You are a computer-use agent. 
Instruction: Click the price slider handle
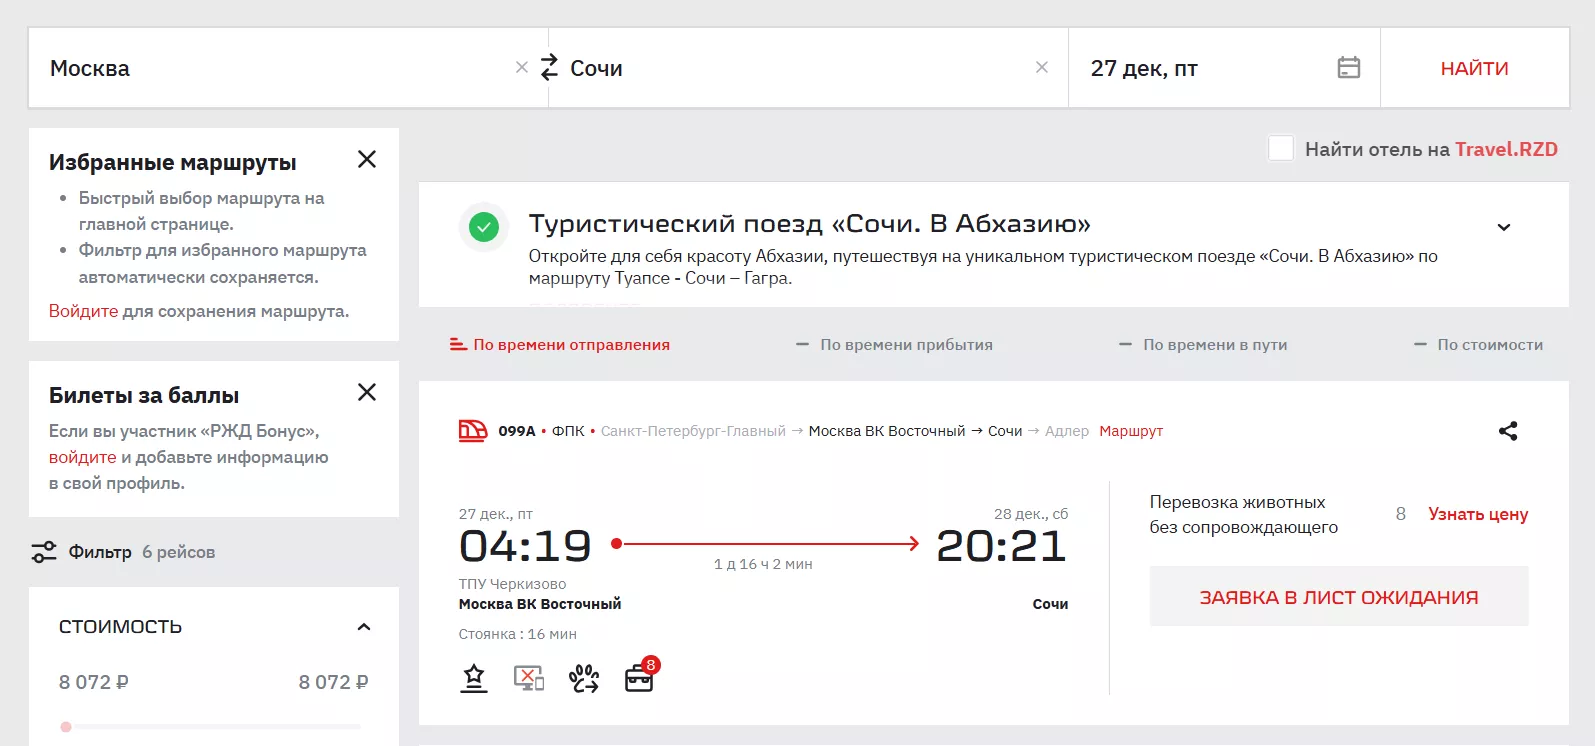point(66,727)
